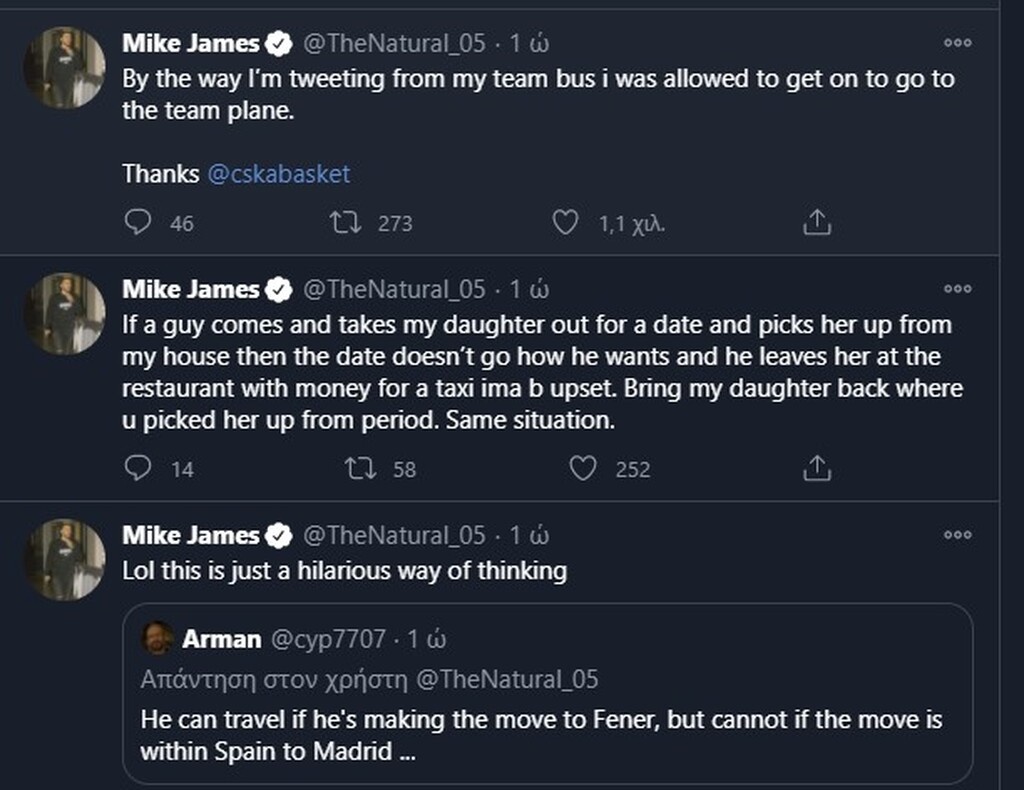Viewport: 1024px width, 790px height.
Task: Click Arman's small avatar in quoted tweet
Action: tap(157, 637)
